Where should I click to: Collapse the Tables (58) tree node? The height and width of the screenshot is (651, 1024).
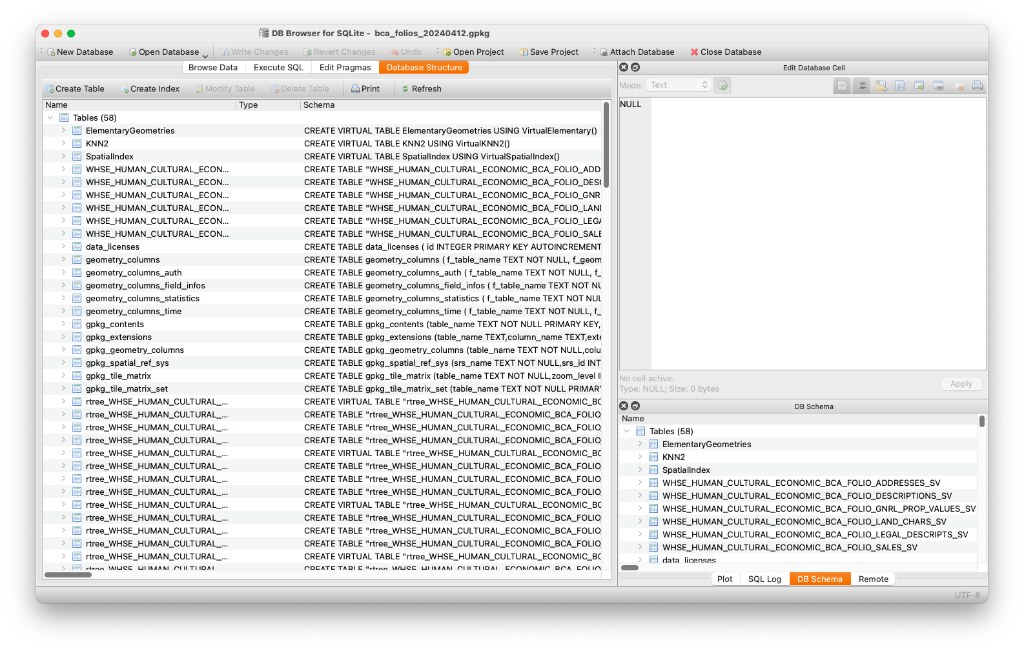point(49,117)
